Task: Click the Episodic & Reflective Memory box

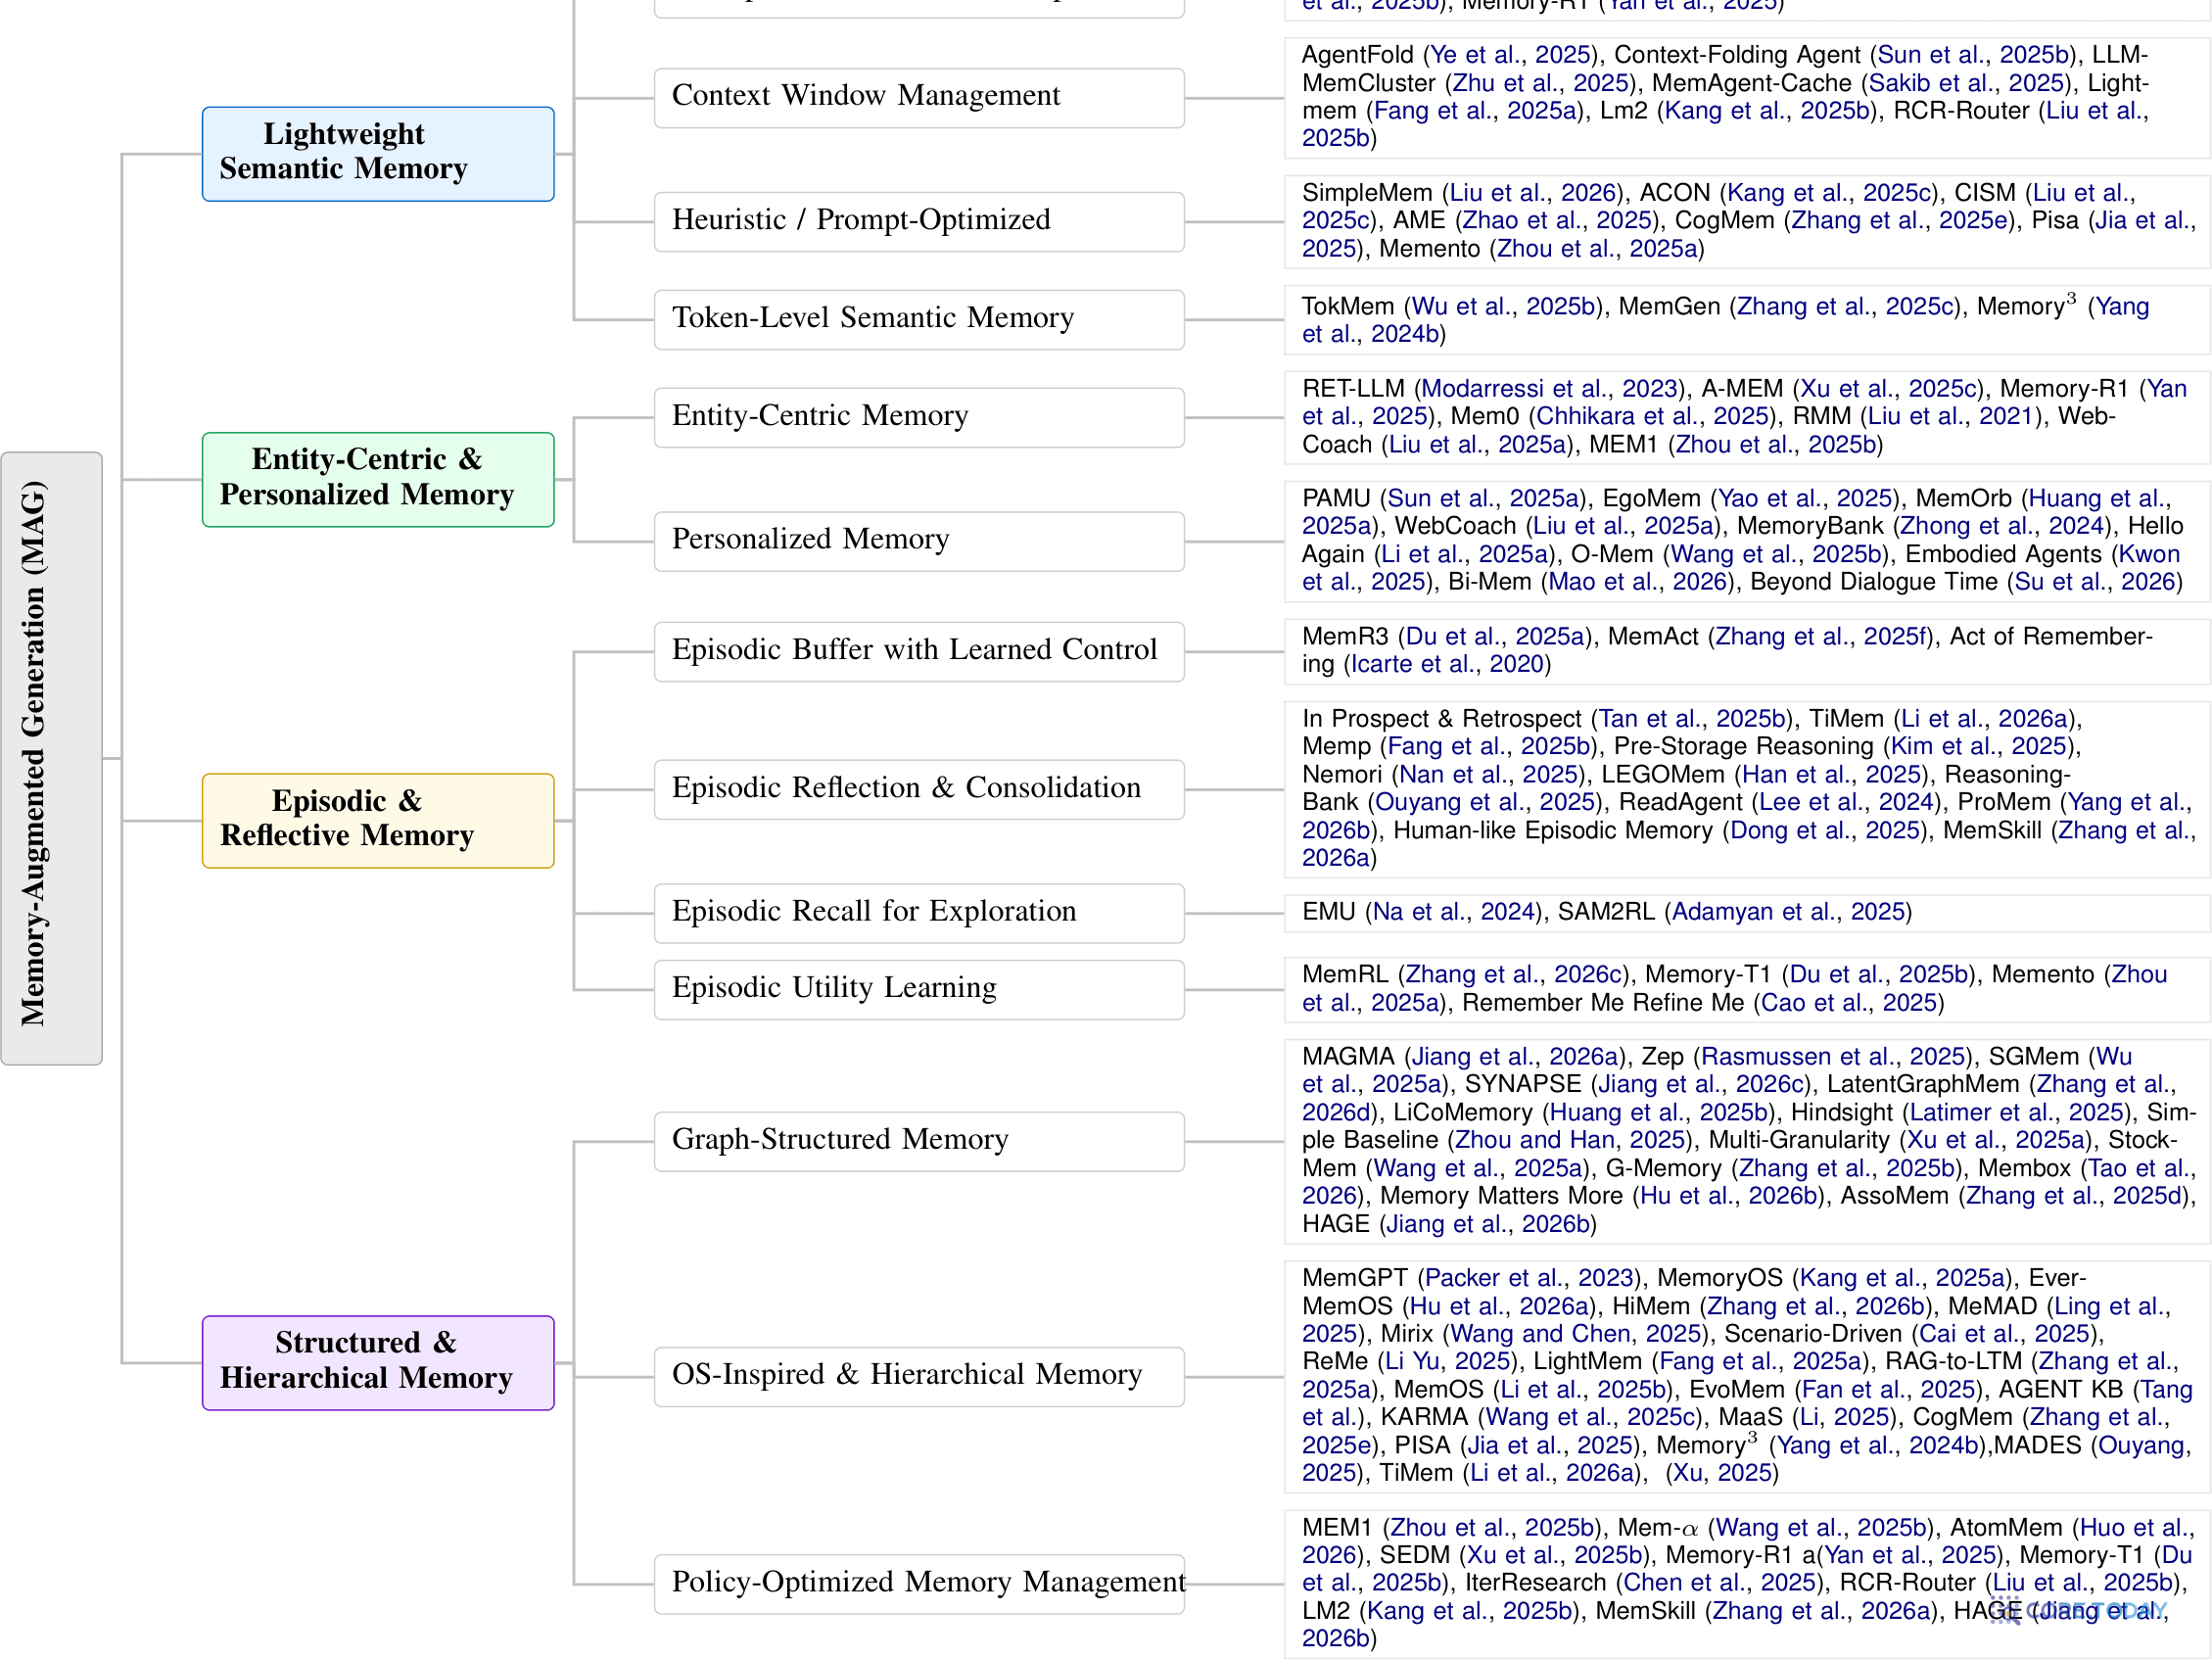Action: (x=378, y=820)
